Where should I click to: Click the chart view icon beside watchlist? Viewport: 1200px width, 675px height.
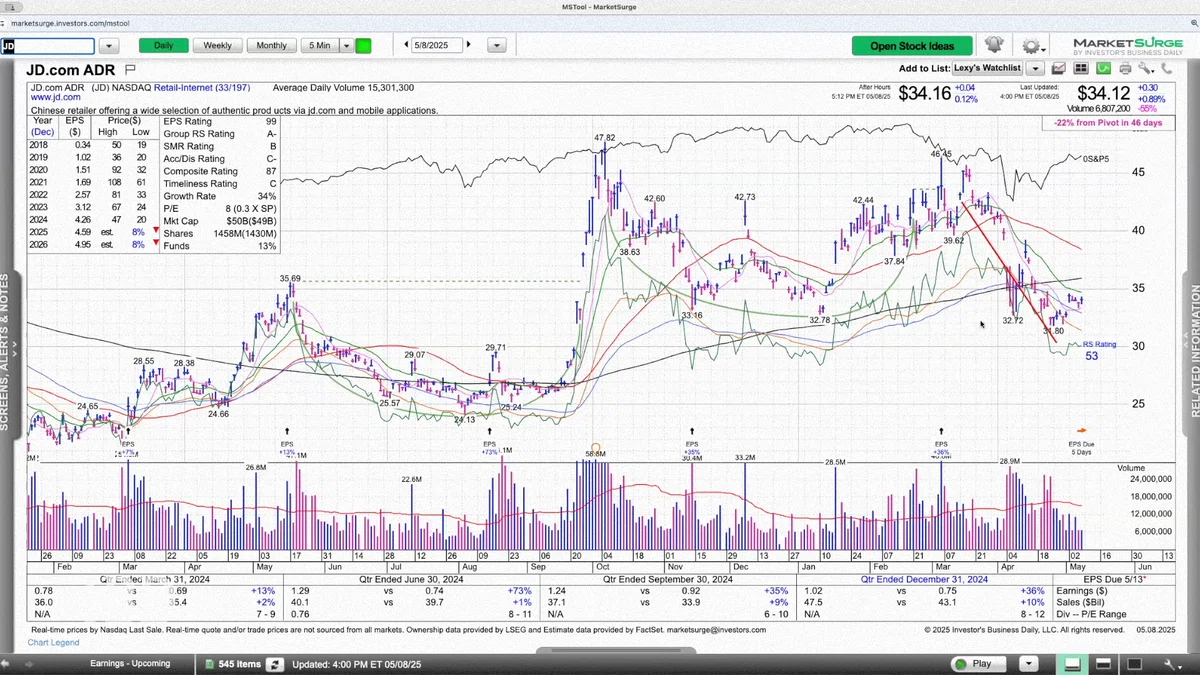coord(1059,68)
